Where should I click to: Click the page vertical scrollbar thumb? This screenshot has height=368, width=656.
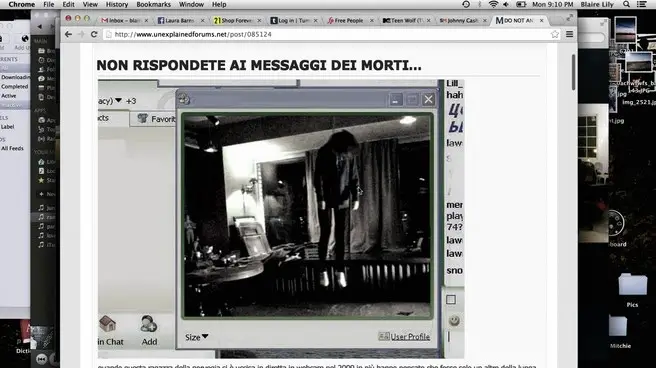[x=573, y=72]
